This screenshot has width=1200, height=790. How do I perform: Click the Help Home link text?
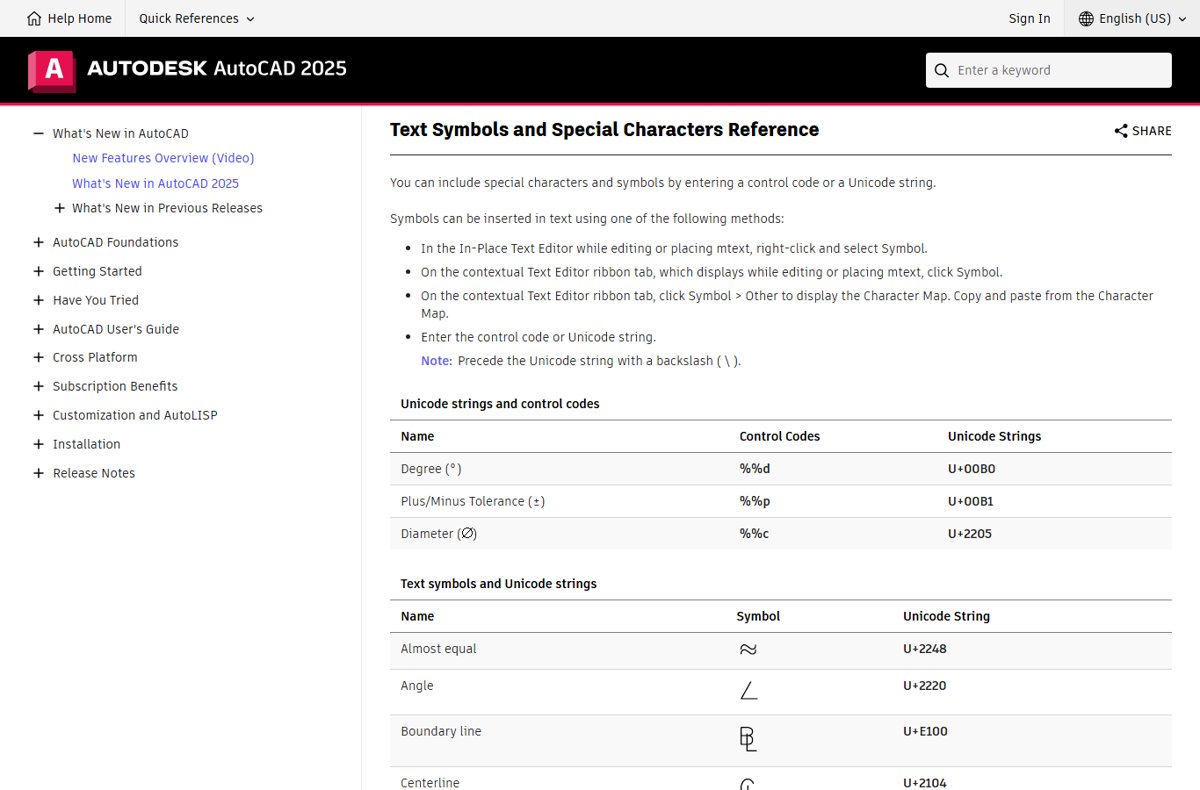click(x=79, y=18)
